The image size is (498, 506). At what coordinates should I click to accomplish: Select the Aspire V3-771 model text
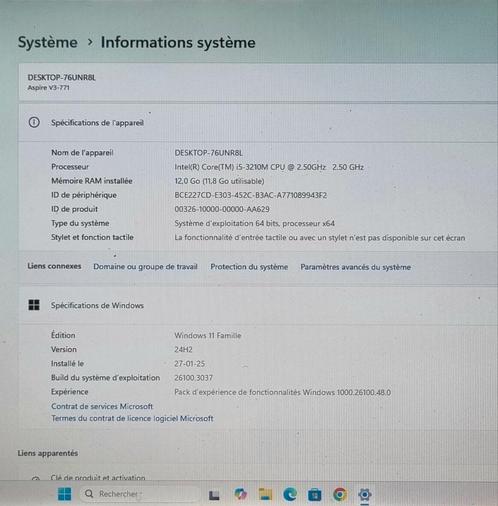(x=49, y=88)
